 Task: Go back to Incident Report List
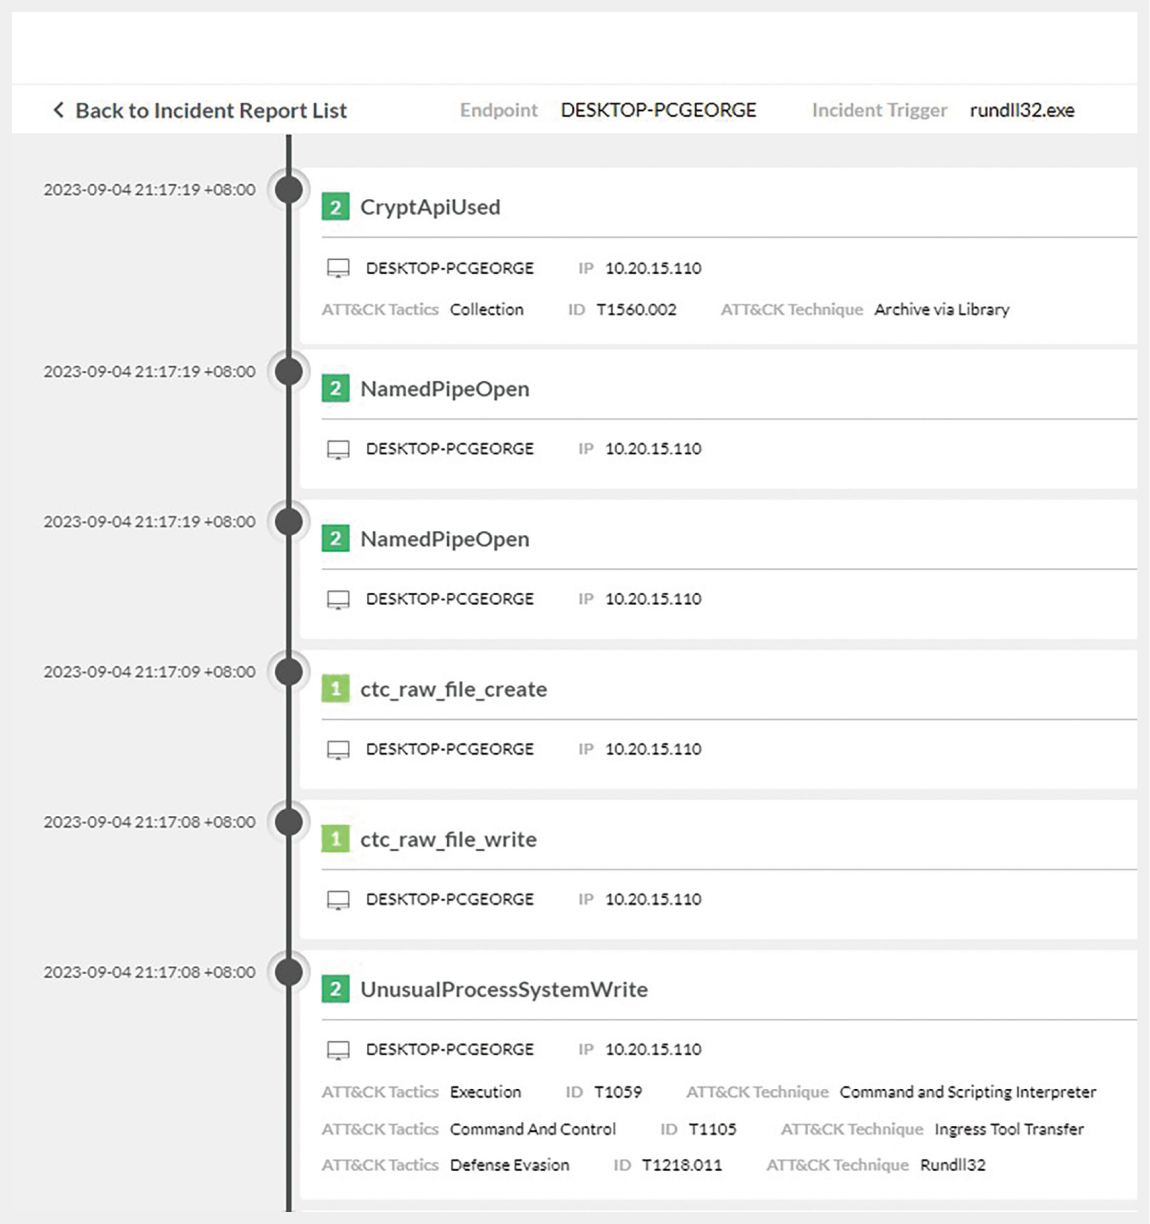210,110
